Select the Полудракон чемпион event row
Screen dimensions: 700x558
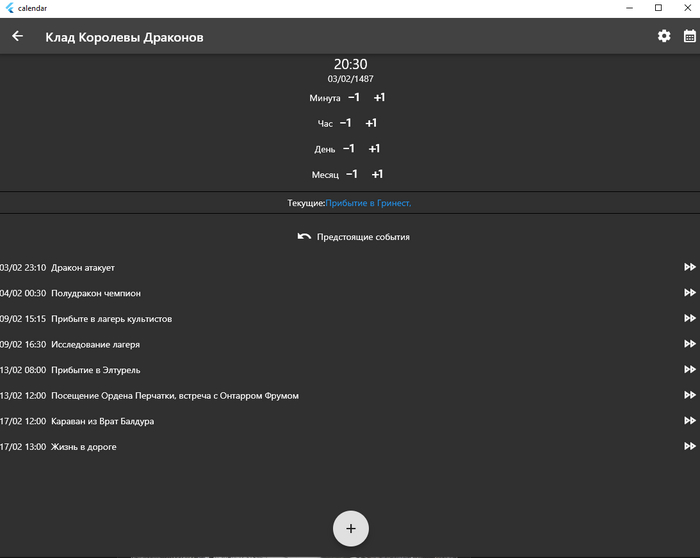click(350, 293)
